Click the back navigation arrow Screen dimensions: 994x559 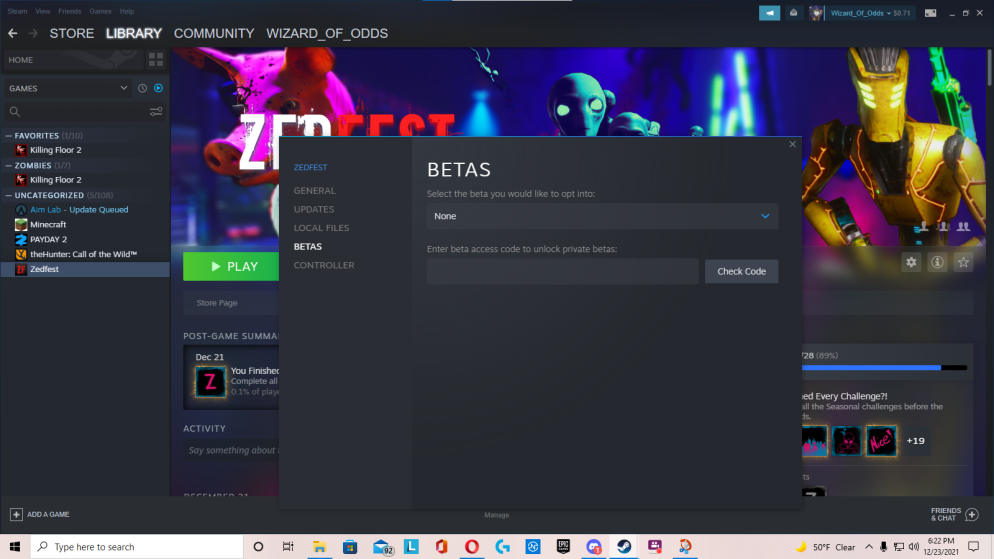click(13, 33)
